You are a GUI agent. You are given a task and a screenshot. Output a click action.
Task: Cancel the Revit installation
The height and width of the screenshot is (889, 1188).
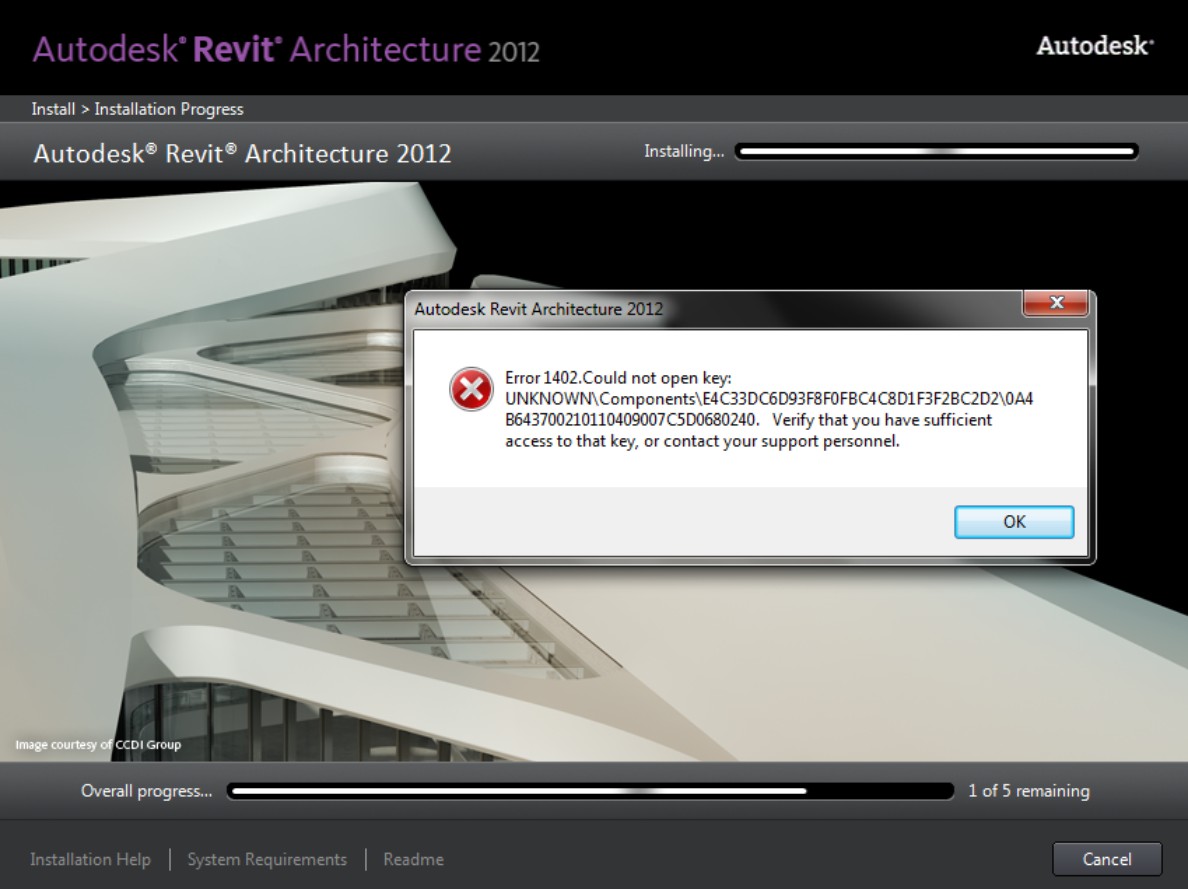(x=1106, y=859)
